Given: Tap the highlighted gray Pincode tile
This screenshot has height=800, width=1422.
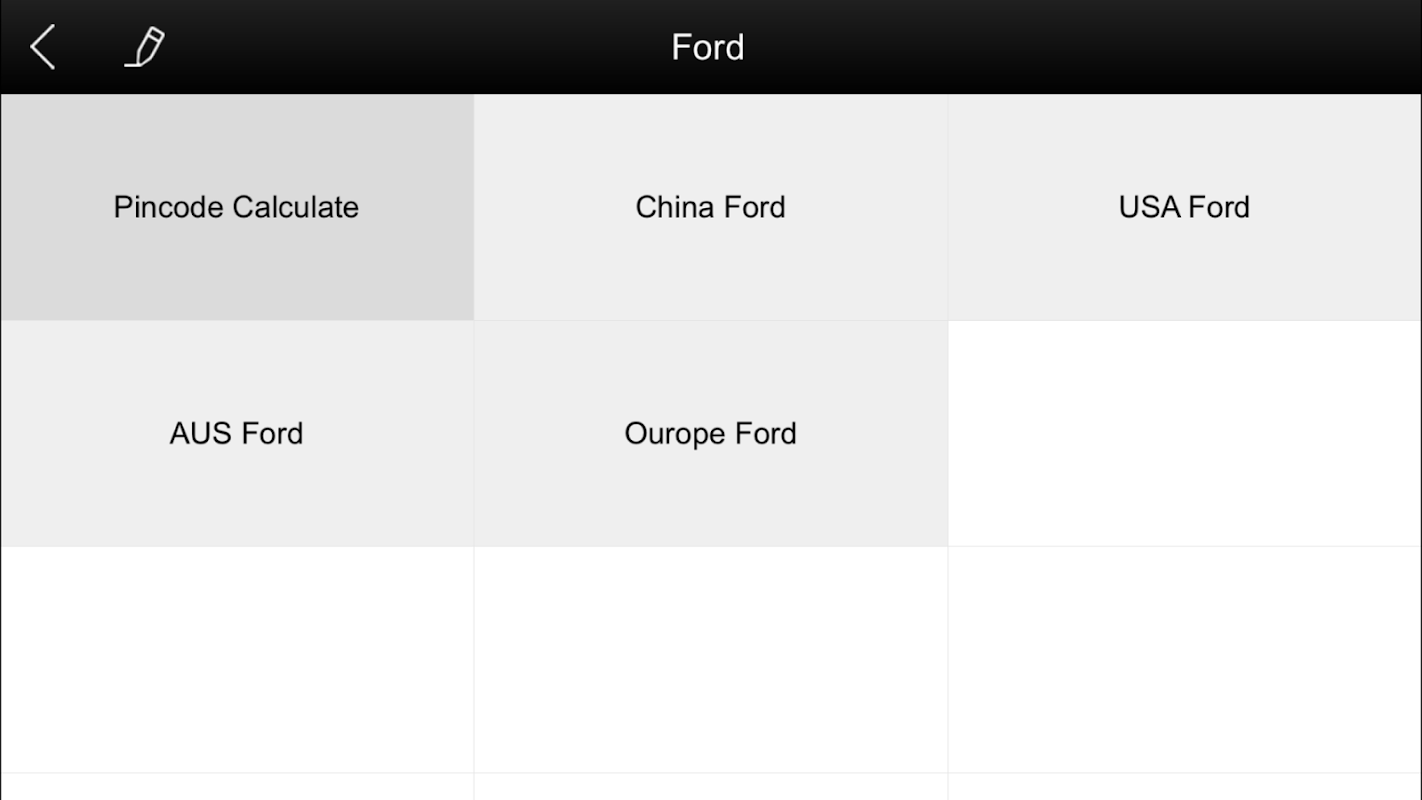Looking at the screenshot, I should (x=236, y=207).
